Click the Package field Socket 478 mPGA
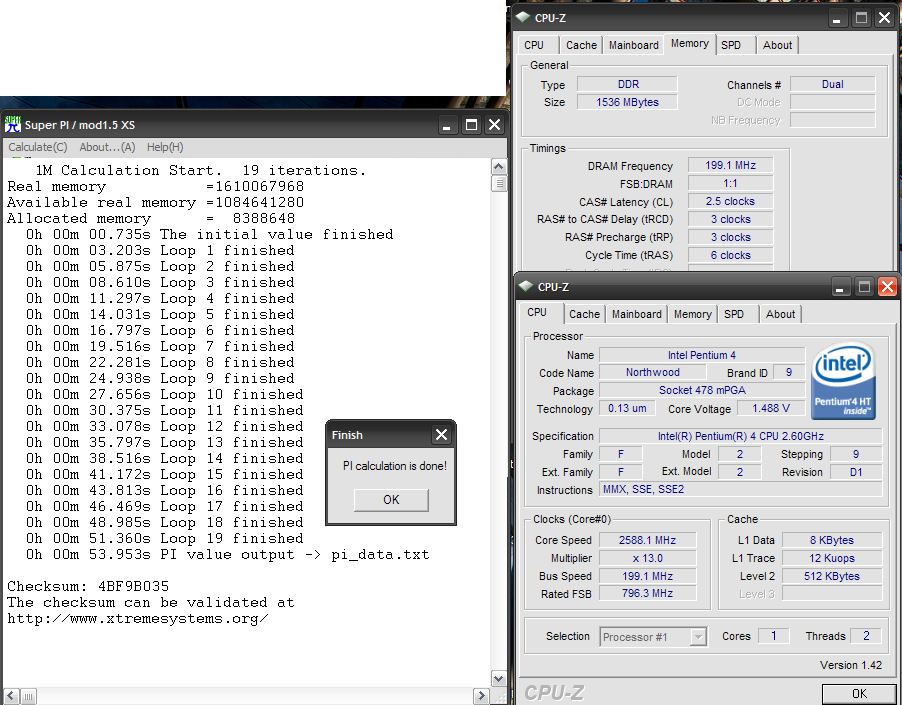902x705 pixels. (702, 390)
